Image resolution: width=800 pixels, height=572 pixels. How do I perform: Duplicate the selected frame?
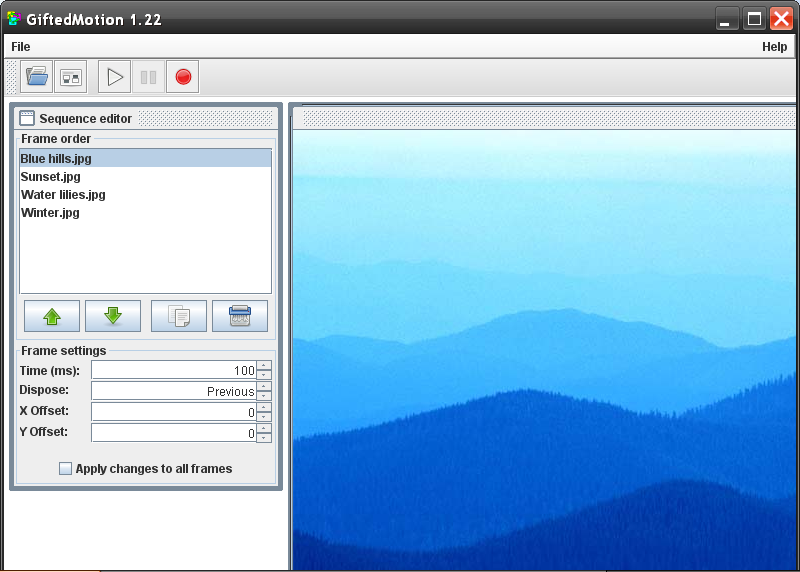tap(179, 316)
